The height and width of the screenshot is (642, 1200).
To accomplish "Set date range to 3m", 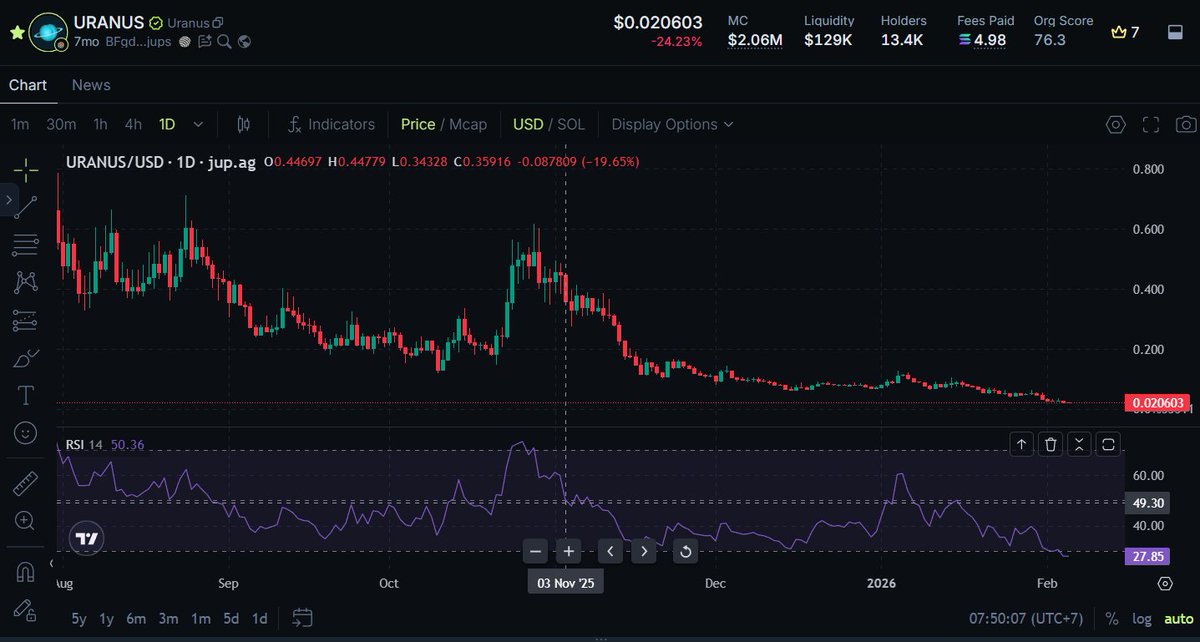I will 169,618.
